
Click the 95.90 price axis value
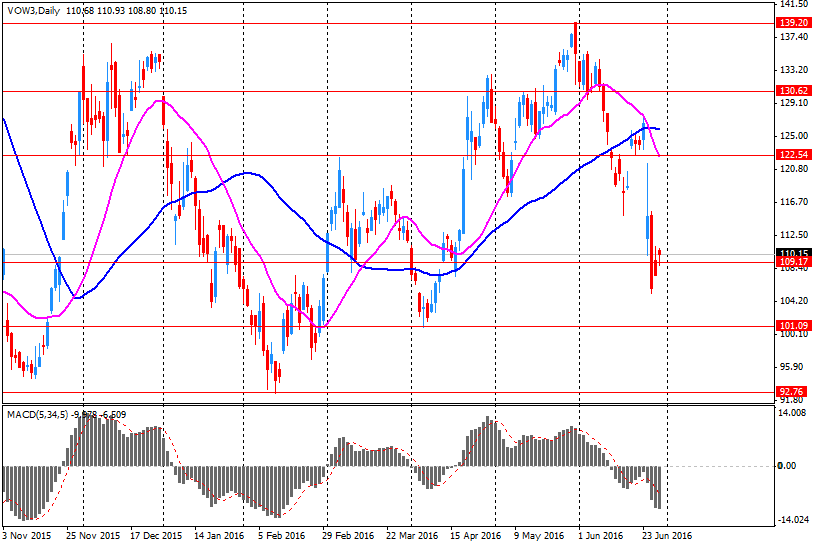point(792,367)
